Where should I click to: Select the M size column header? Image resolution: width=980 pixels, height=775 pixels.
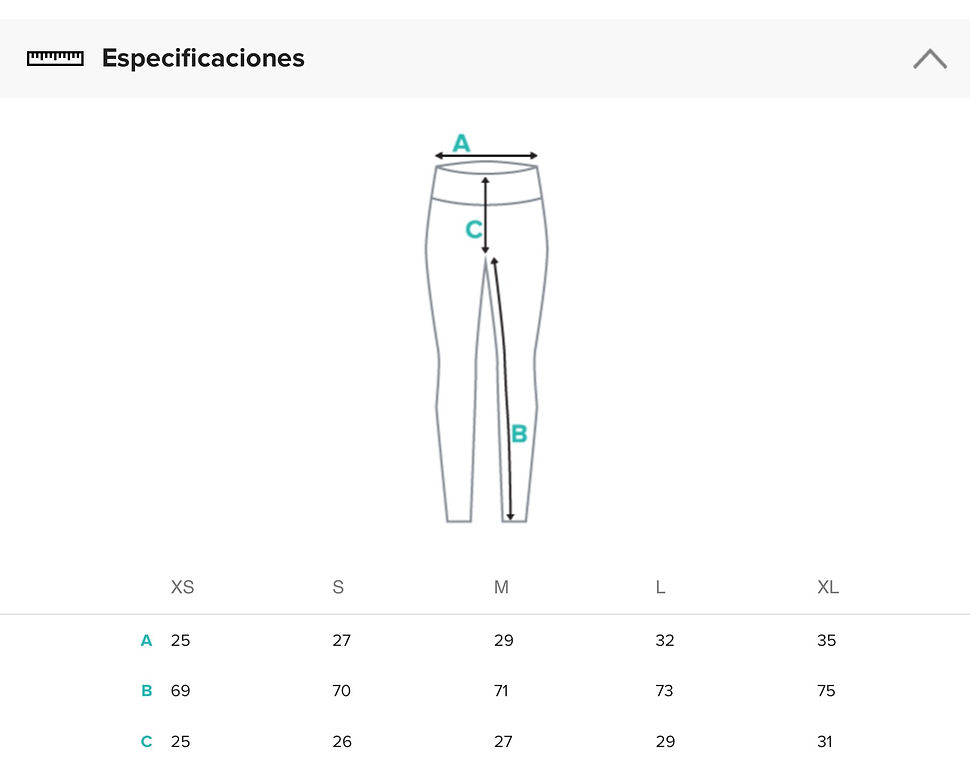[x=501, y=587]
